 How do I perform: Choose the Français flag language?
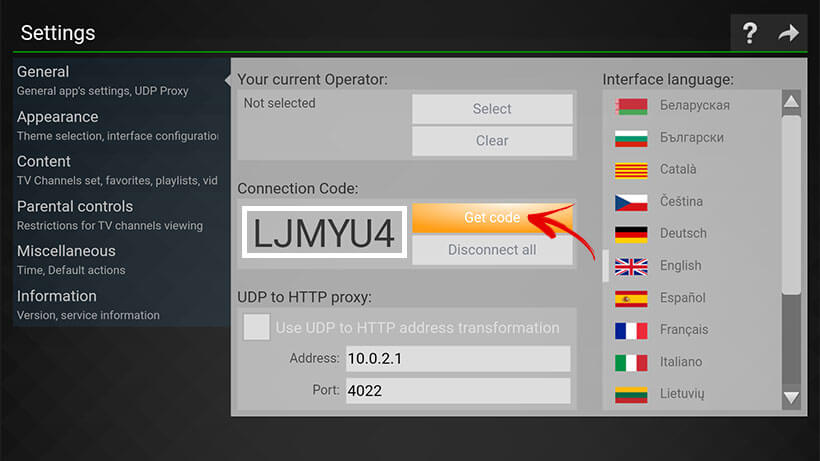click(631, 330)
